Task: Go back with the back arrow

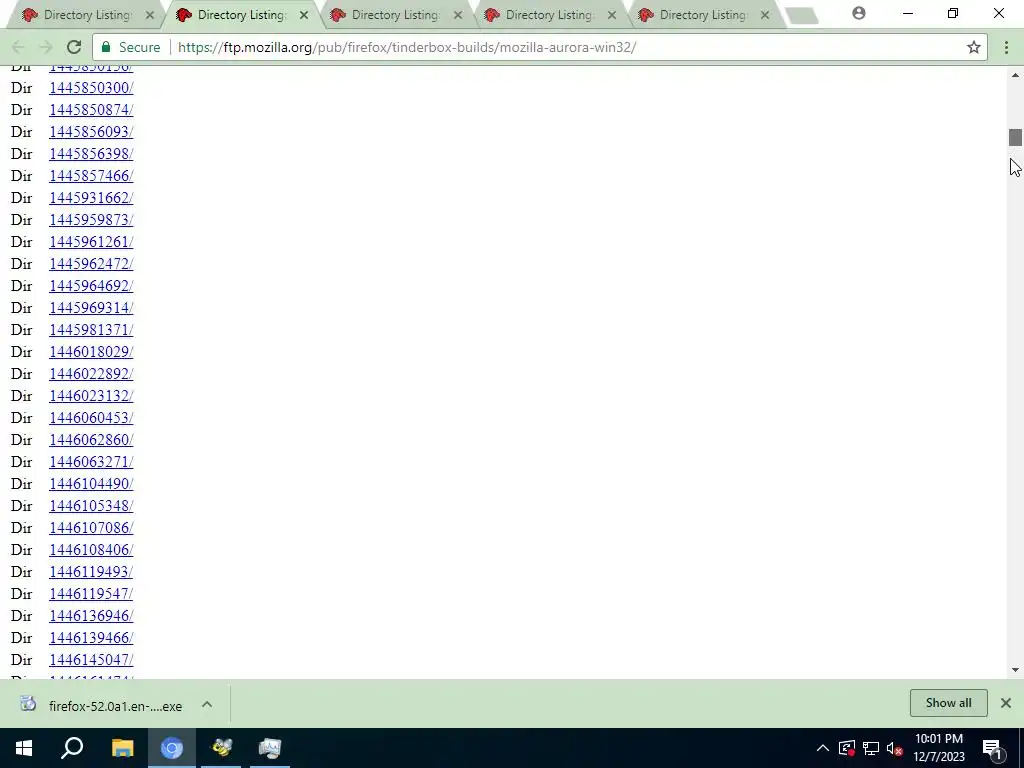Action: (x=18, y=47)
